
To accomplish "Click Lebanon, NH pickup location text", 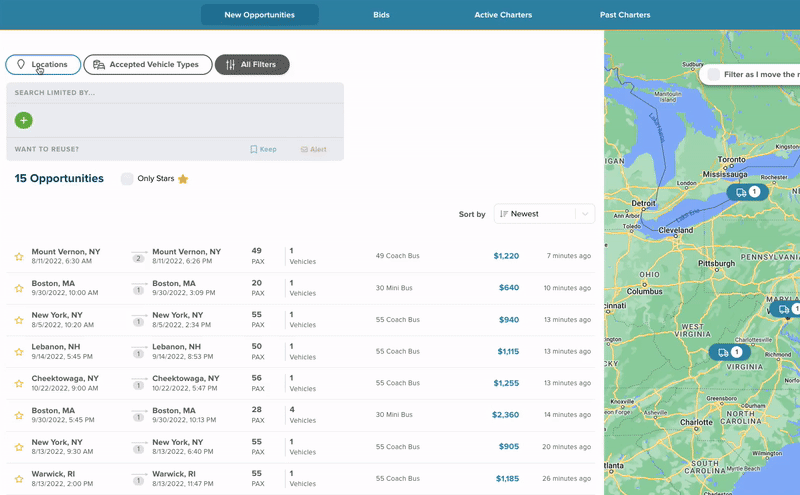I will 56,346.
